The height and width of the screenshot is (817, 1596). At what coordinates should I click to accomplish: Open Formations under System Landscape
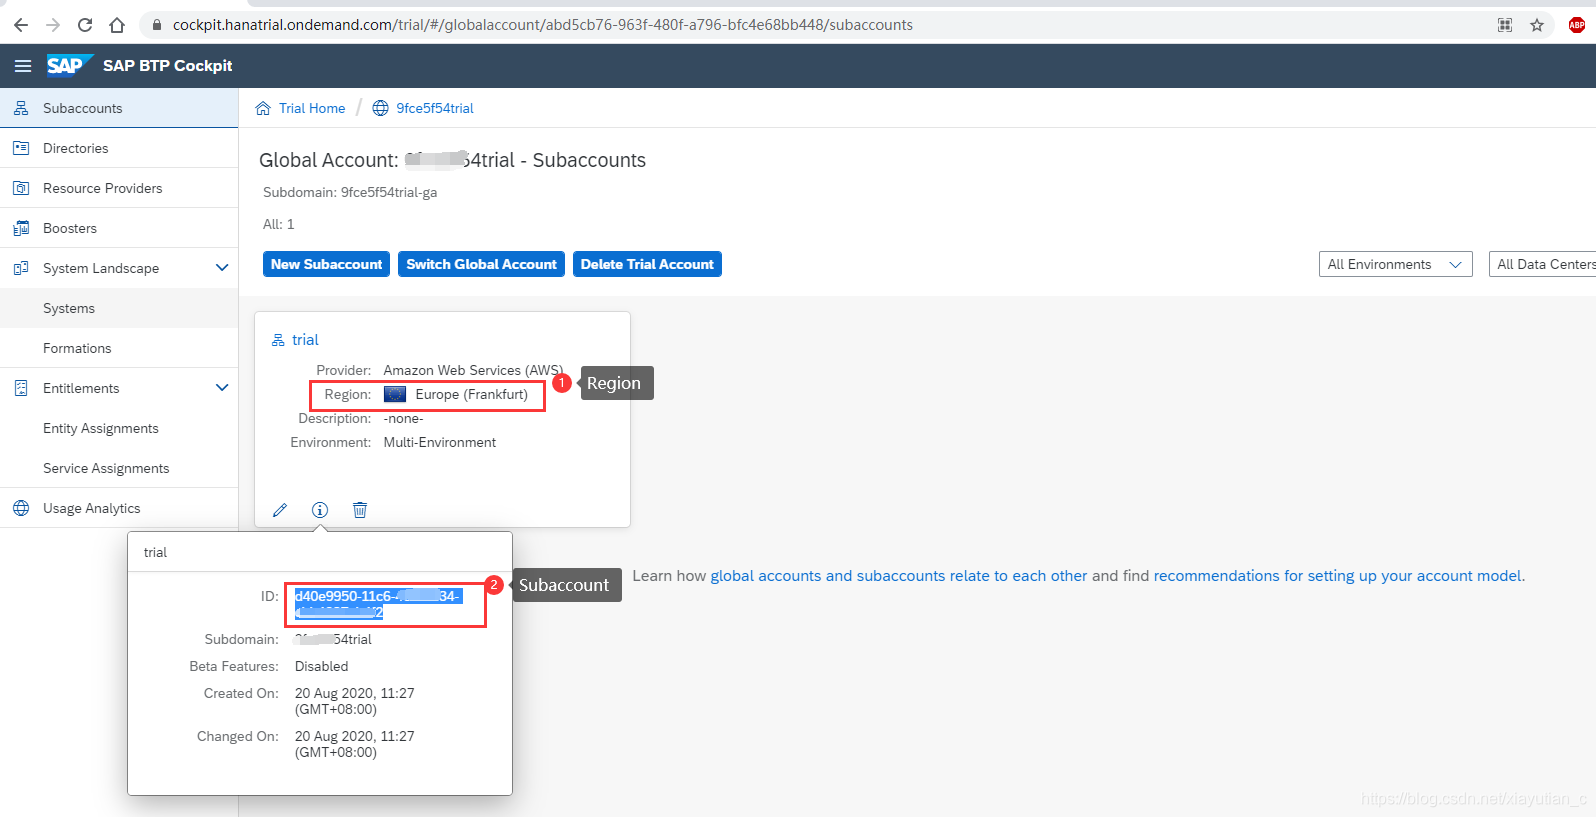tap(119, 348)
